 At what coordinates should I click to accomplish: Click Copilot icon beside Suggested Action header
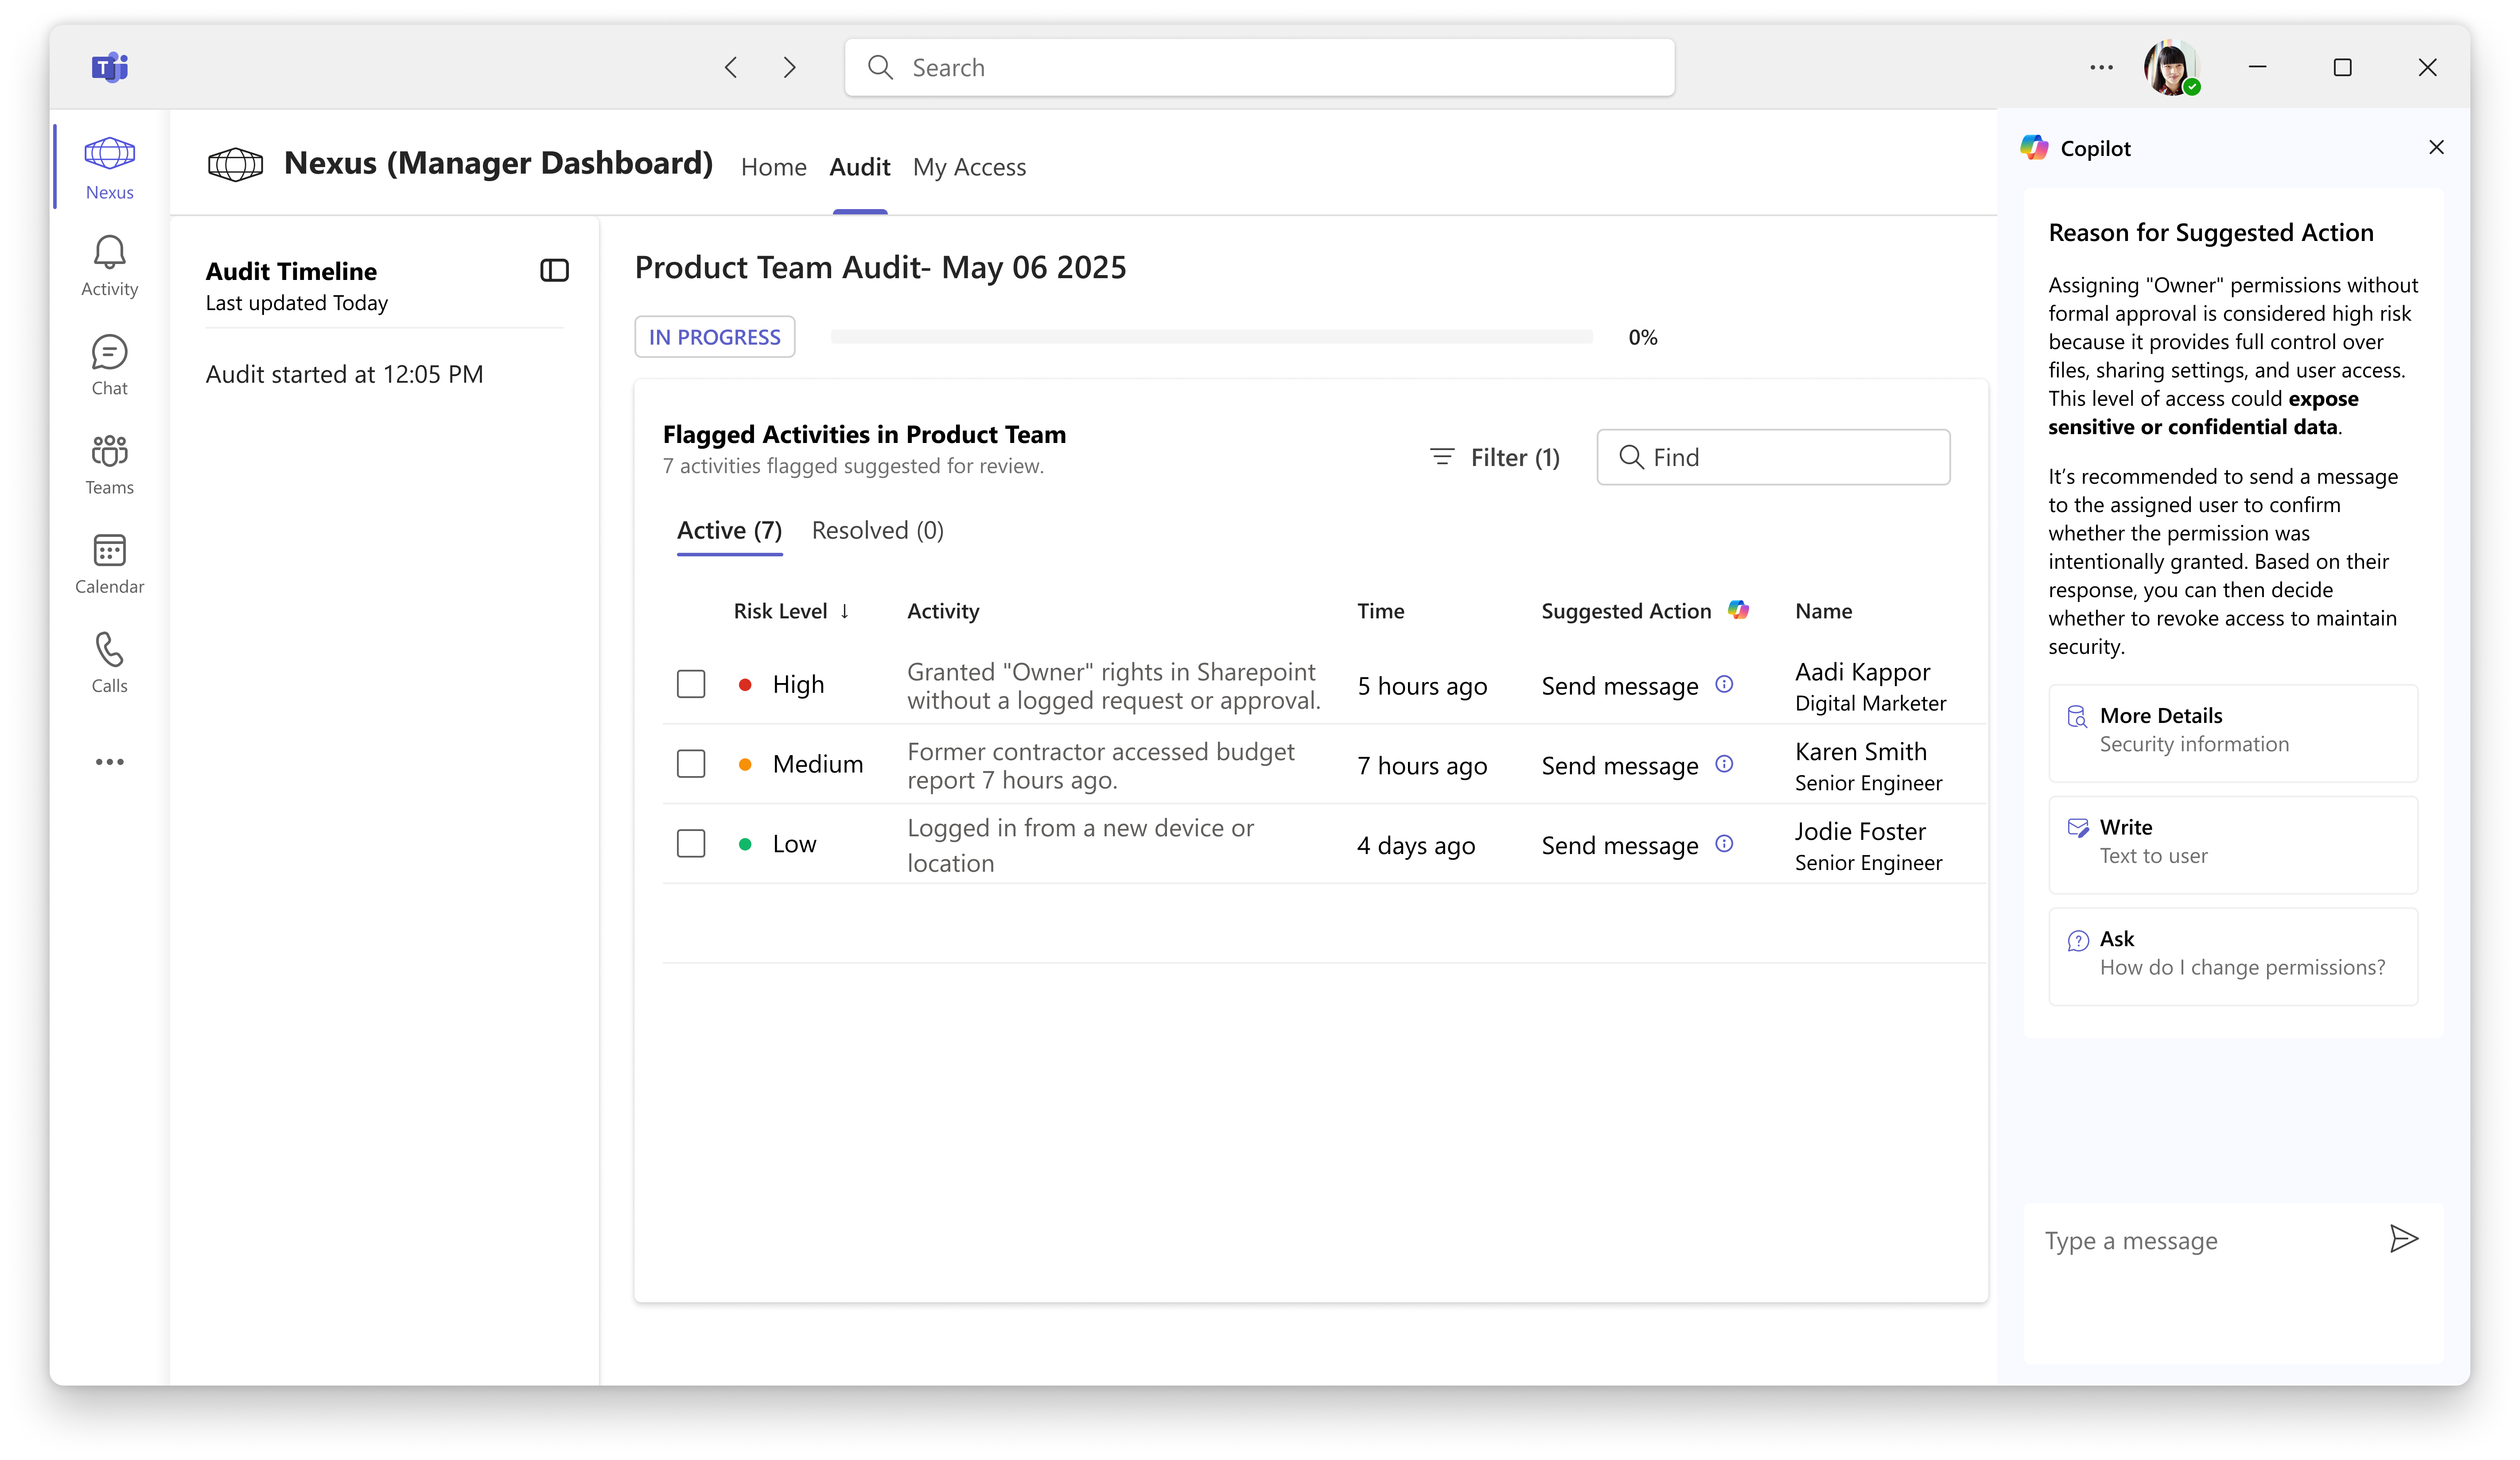coord(1739,610)
